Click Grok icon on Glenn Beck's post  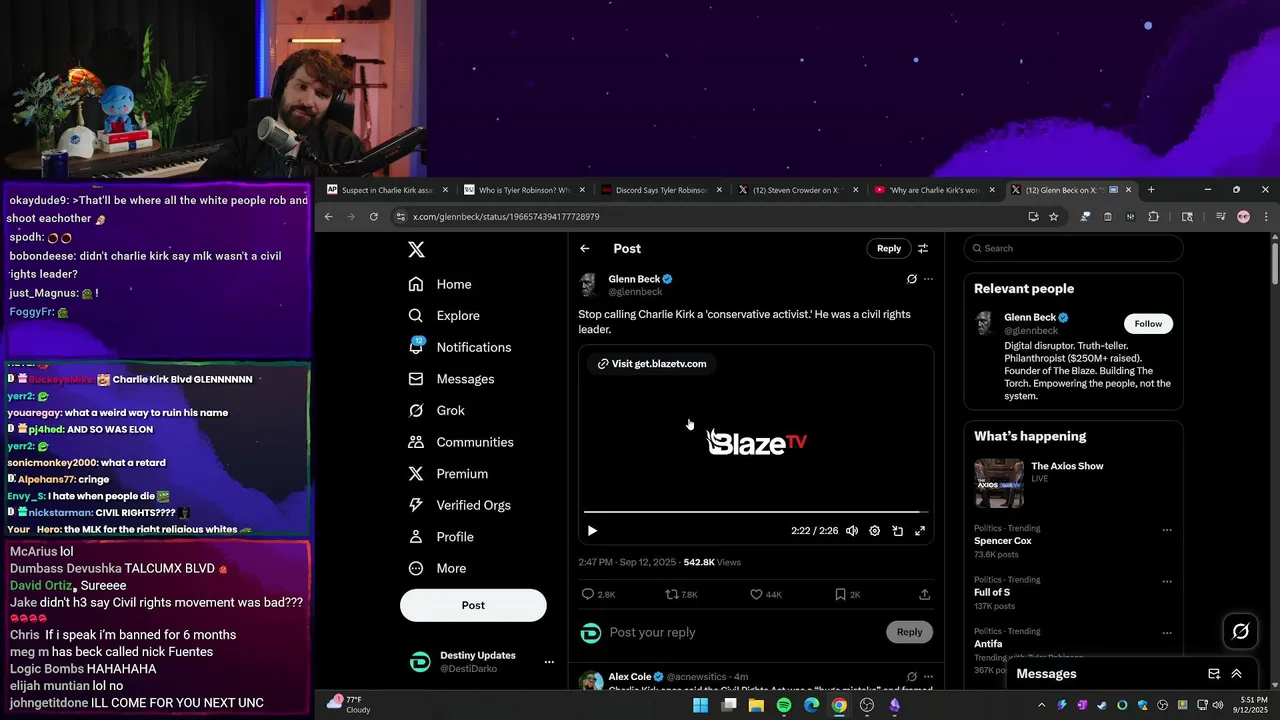911,279
